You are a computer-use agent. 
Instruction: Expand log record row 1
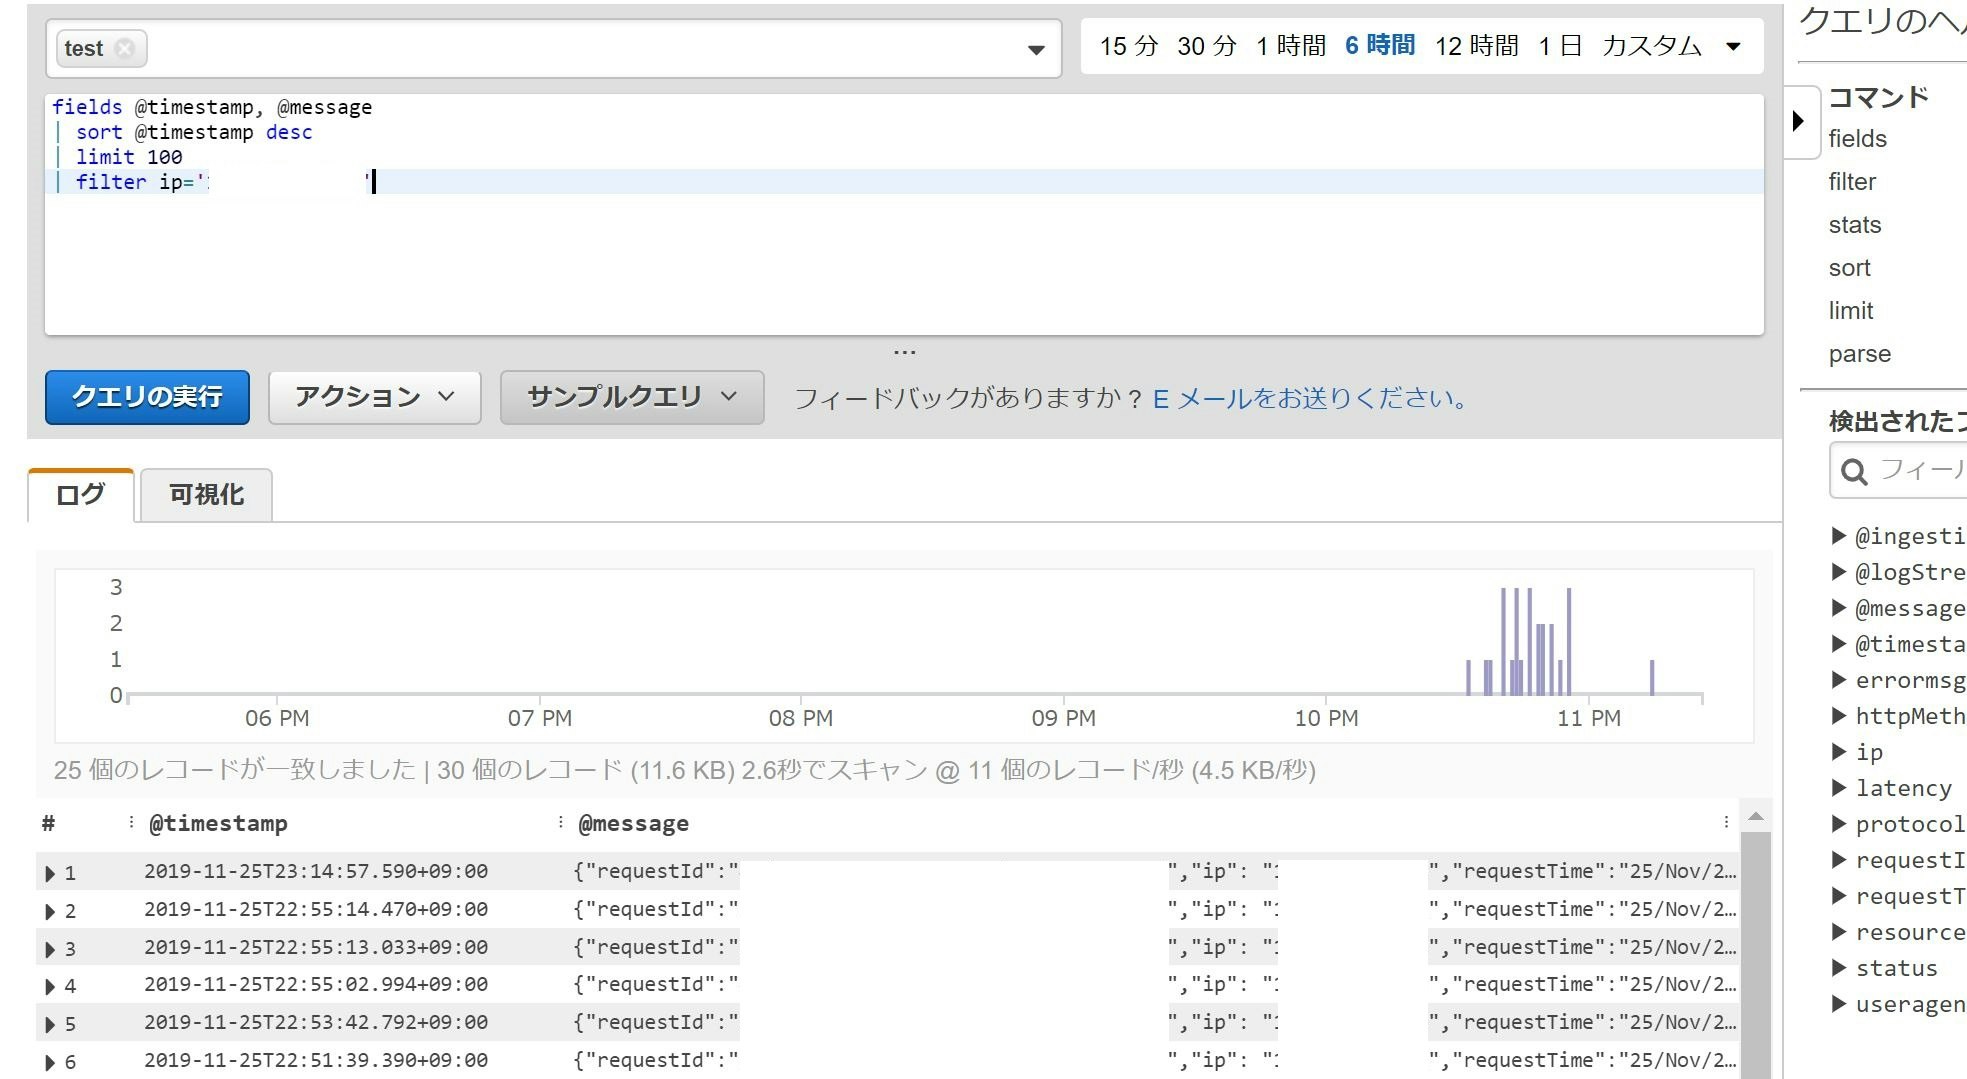click(50, 874)
